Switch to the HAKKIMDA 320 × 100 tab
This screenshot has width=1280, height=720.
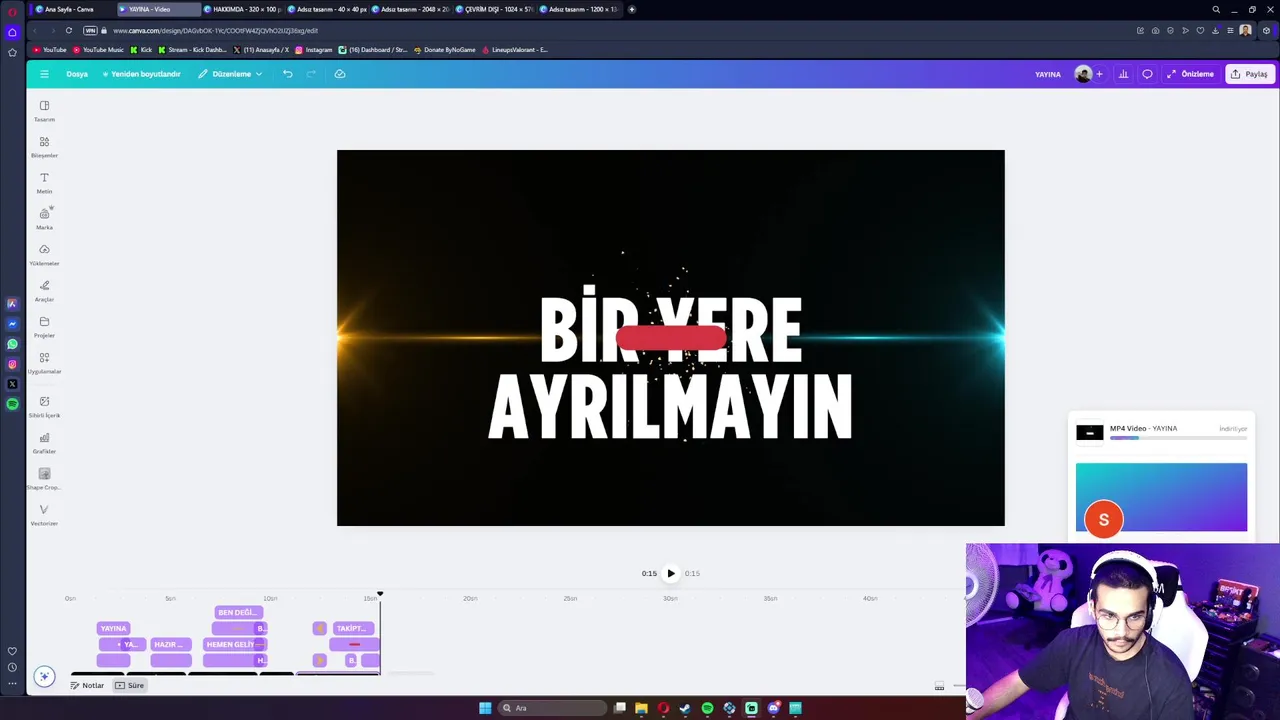243,9
